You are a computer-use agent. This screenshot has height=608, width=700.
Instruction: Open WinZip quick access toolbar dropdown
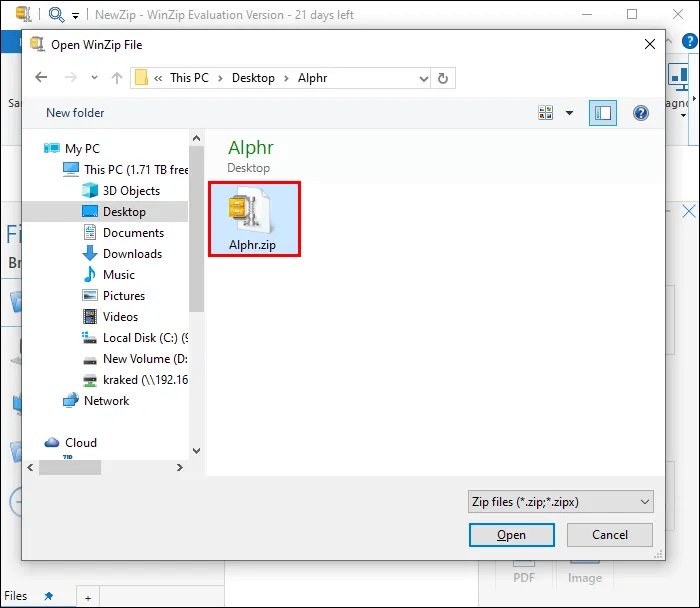(75, 16)
